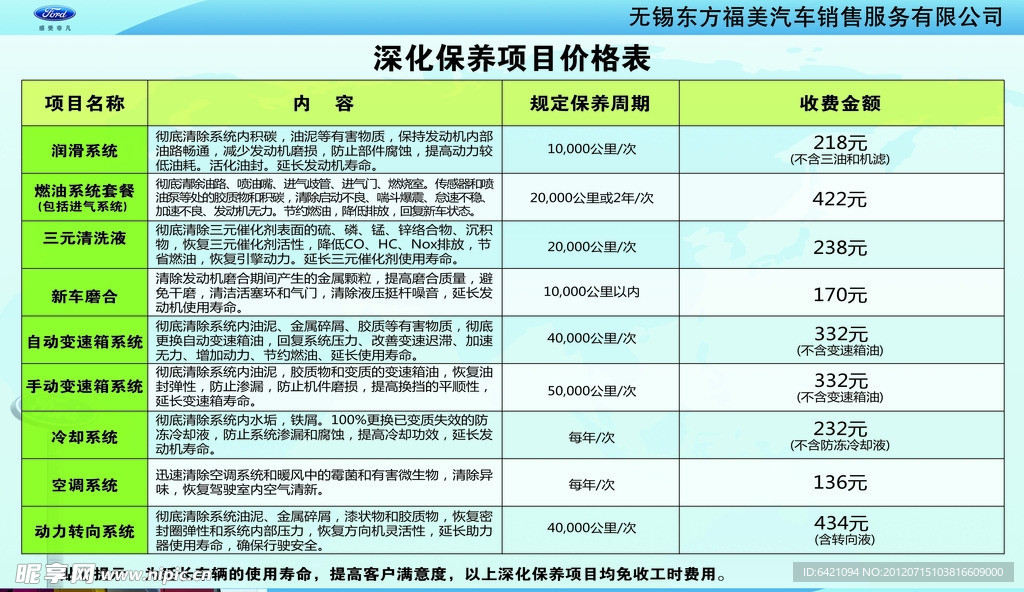Image resolution: width=1024 pixels, height=592 pixels.
Task: Select the 动力转向系统 row
Action: coord(85,532)
